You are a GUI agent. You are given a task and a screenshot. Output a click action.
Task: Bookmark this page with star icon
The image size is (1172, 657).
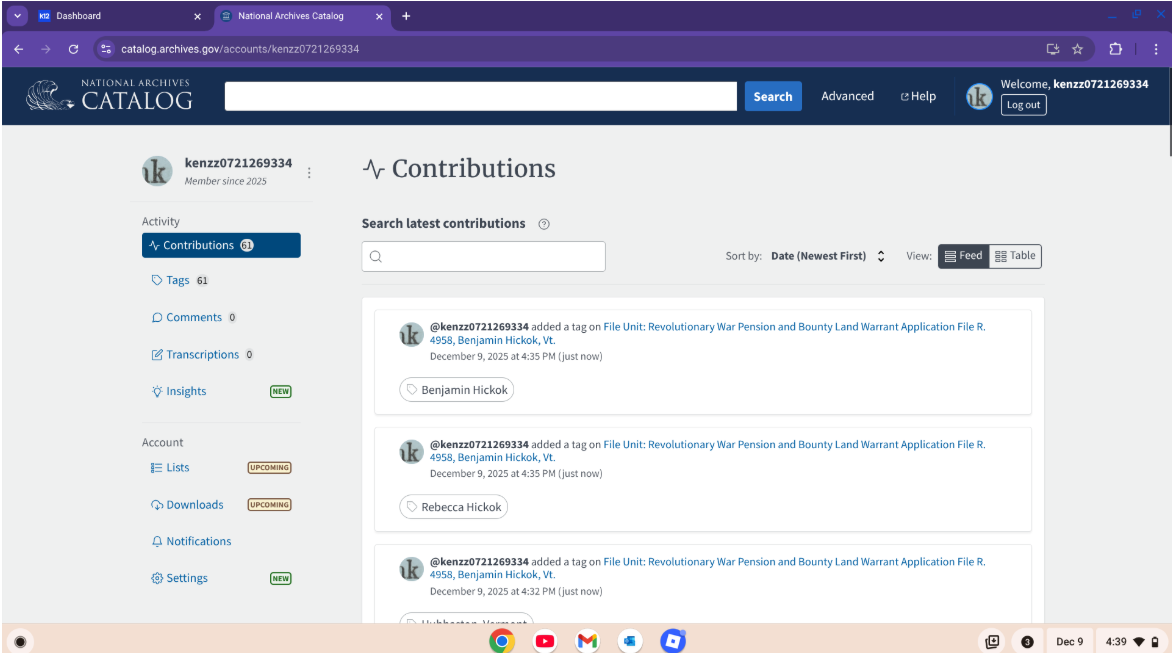point(1078,49)
